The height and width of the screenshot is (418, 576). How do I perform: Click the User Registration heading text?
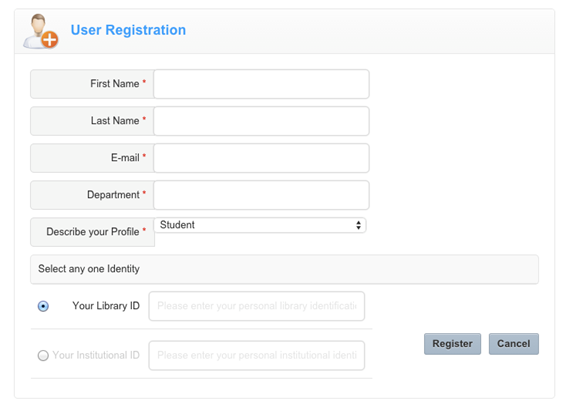point(128,30)
